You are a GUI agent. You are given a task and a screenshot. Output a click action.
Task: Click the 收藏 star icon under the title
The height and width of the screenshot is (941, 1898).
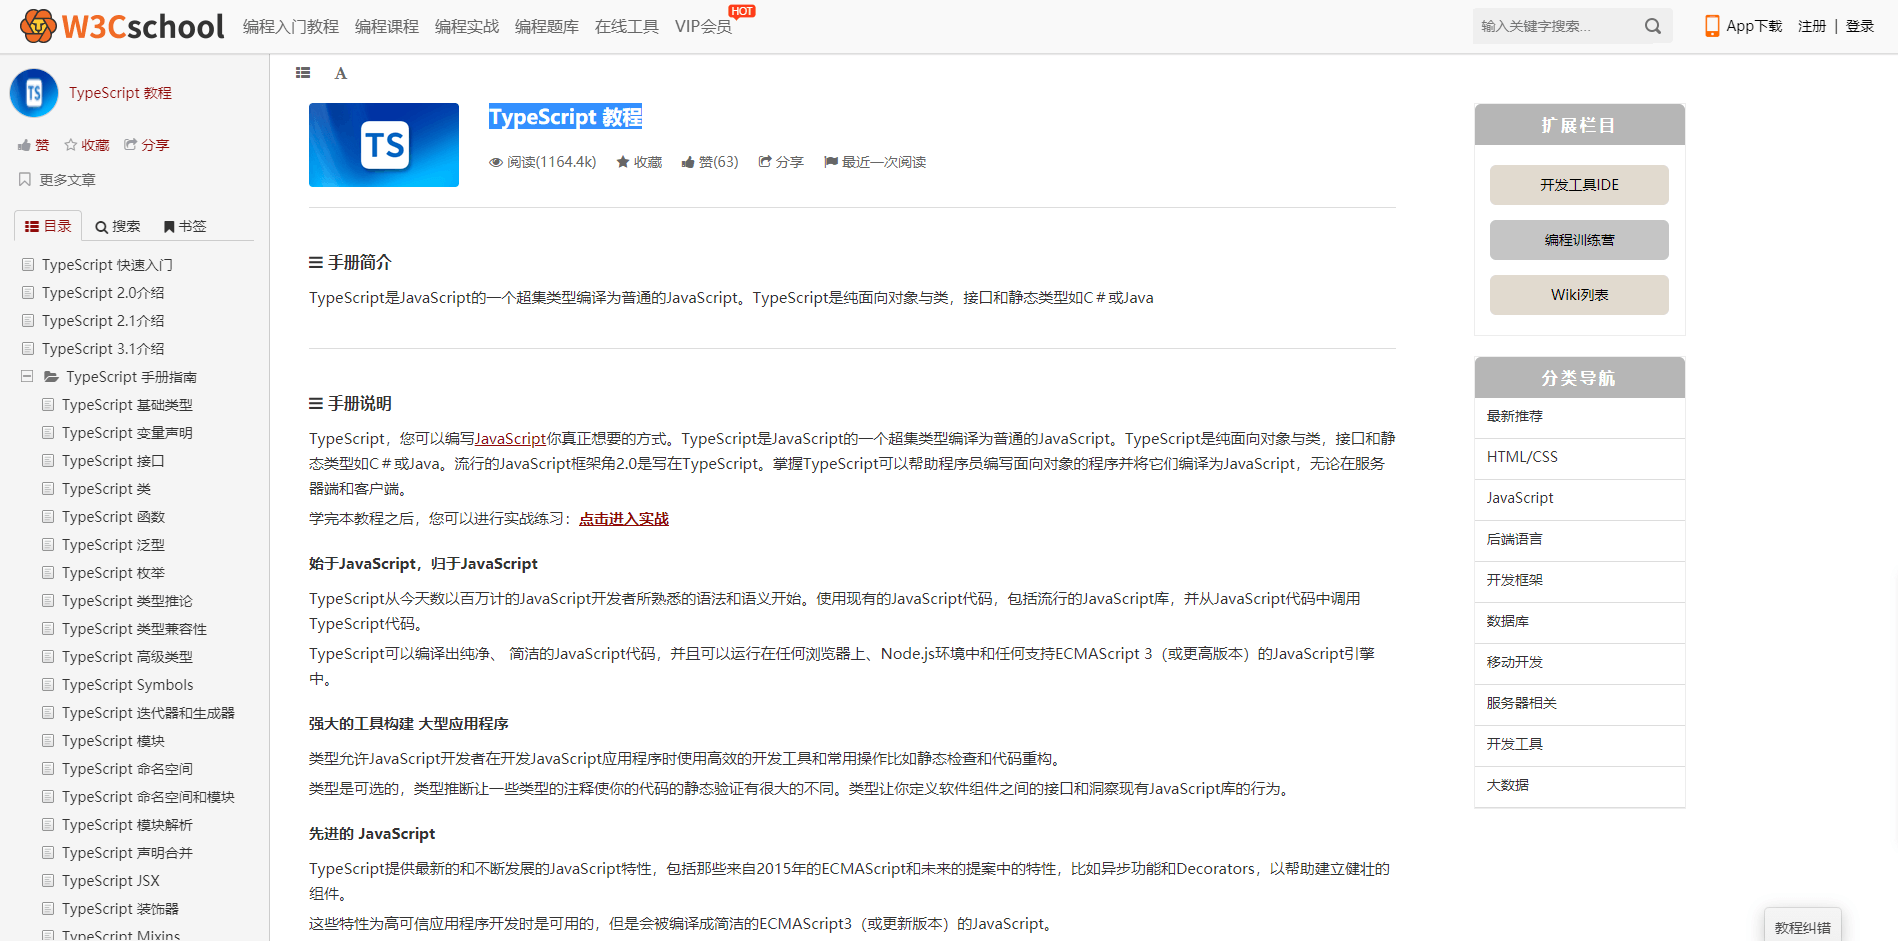click(623, 162)
